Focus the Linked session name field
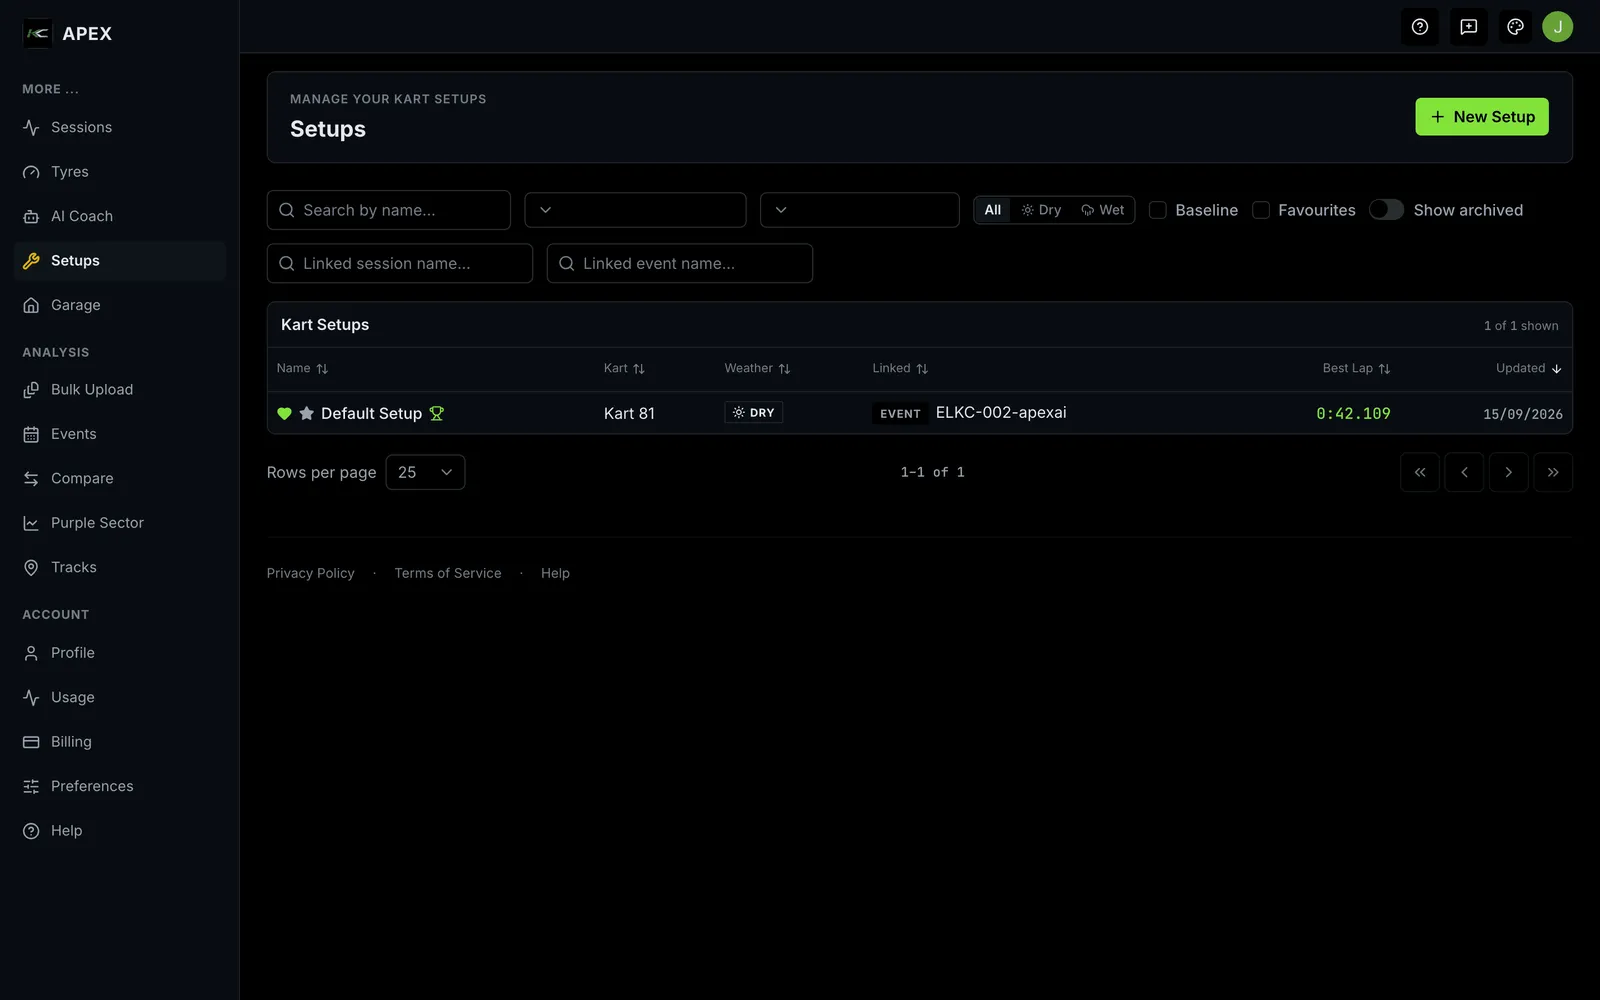 tap(400, 263)
